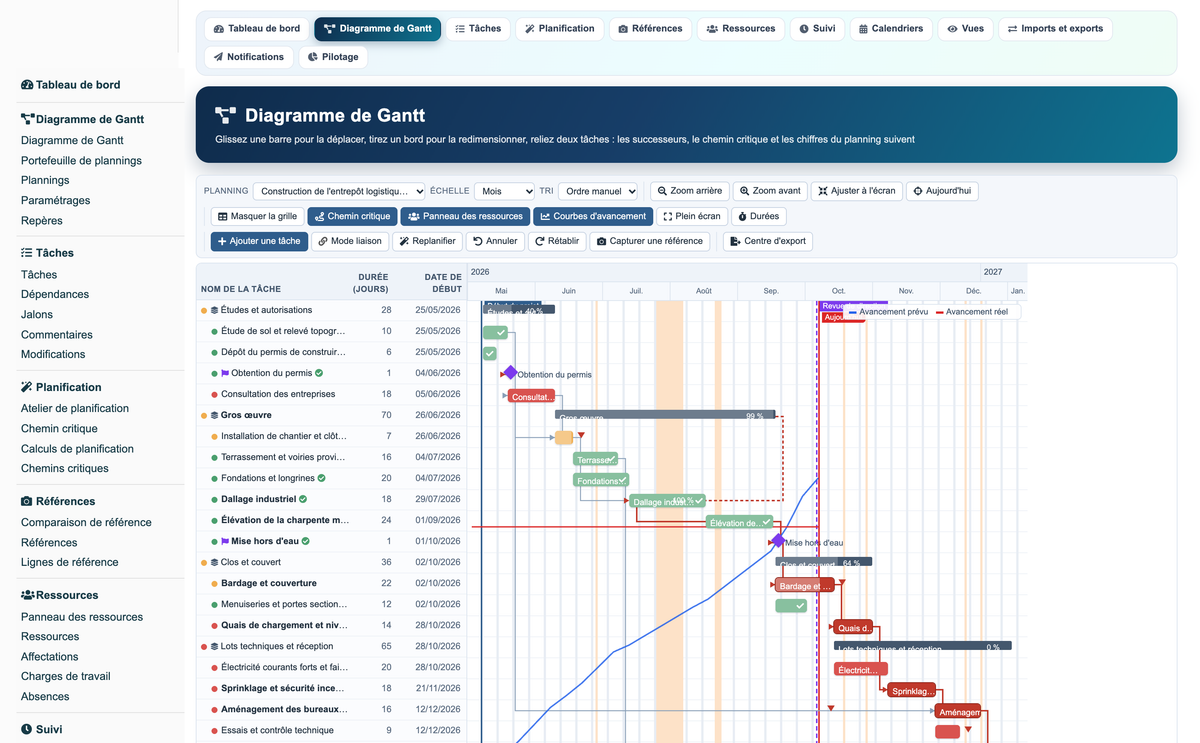This screenshot has height=743, width=1200.
Task: Select the Dallage industriel task row
Action: click(x=332, y=499)
